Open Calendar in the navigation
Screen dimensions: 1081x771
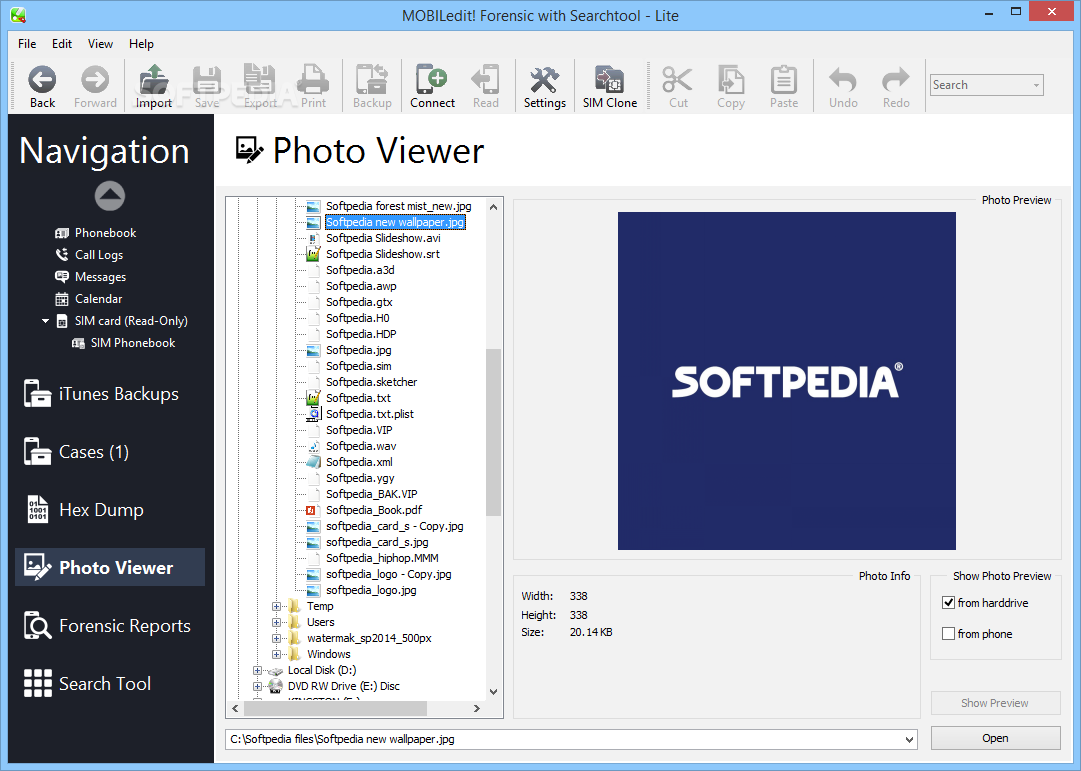99,299
